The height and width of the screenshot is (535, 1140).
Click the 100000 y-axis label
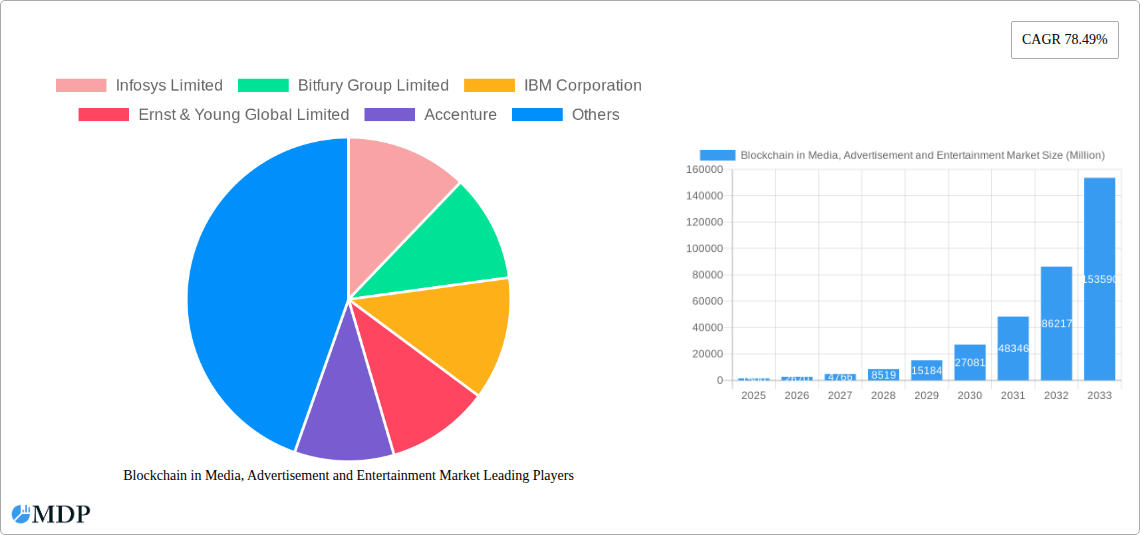coord(705,249)
